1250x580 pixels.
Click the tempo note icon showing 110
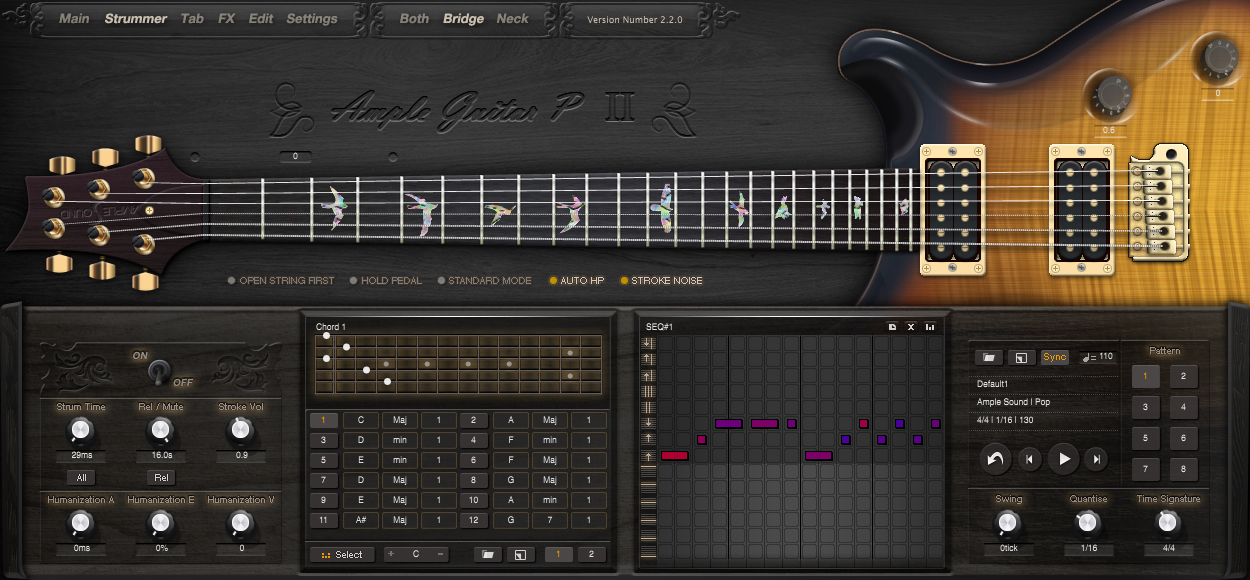1088,357
